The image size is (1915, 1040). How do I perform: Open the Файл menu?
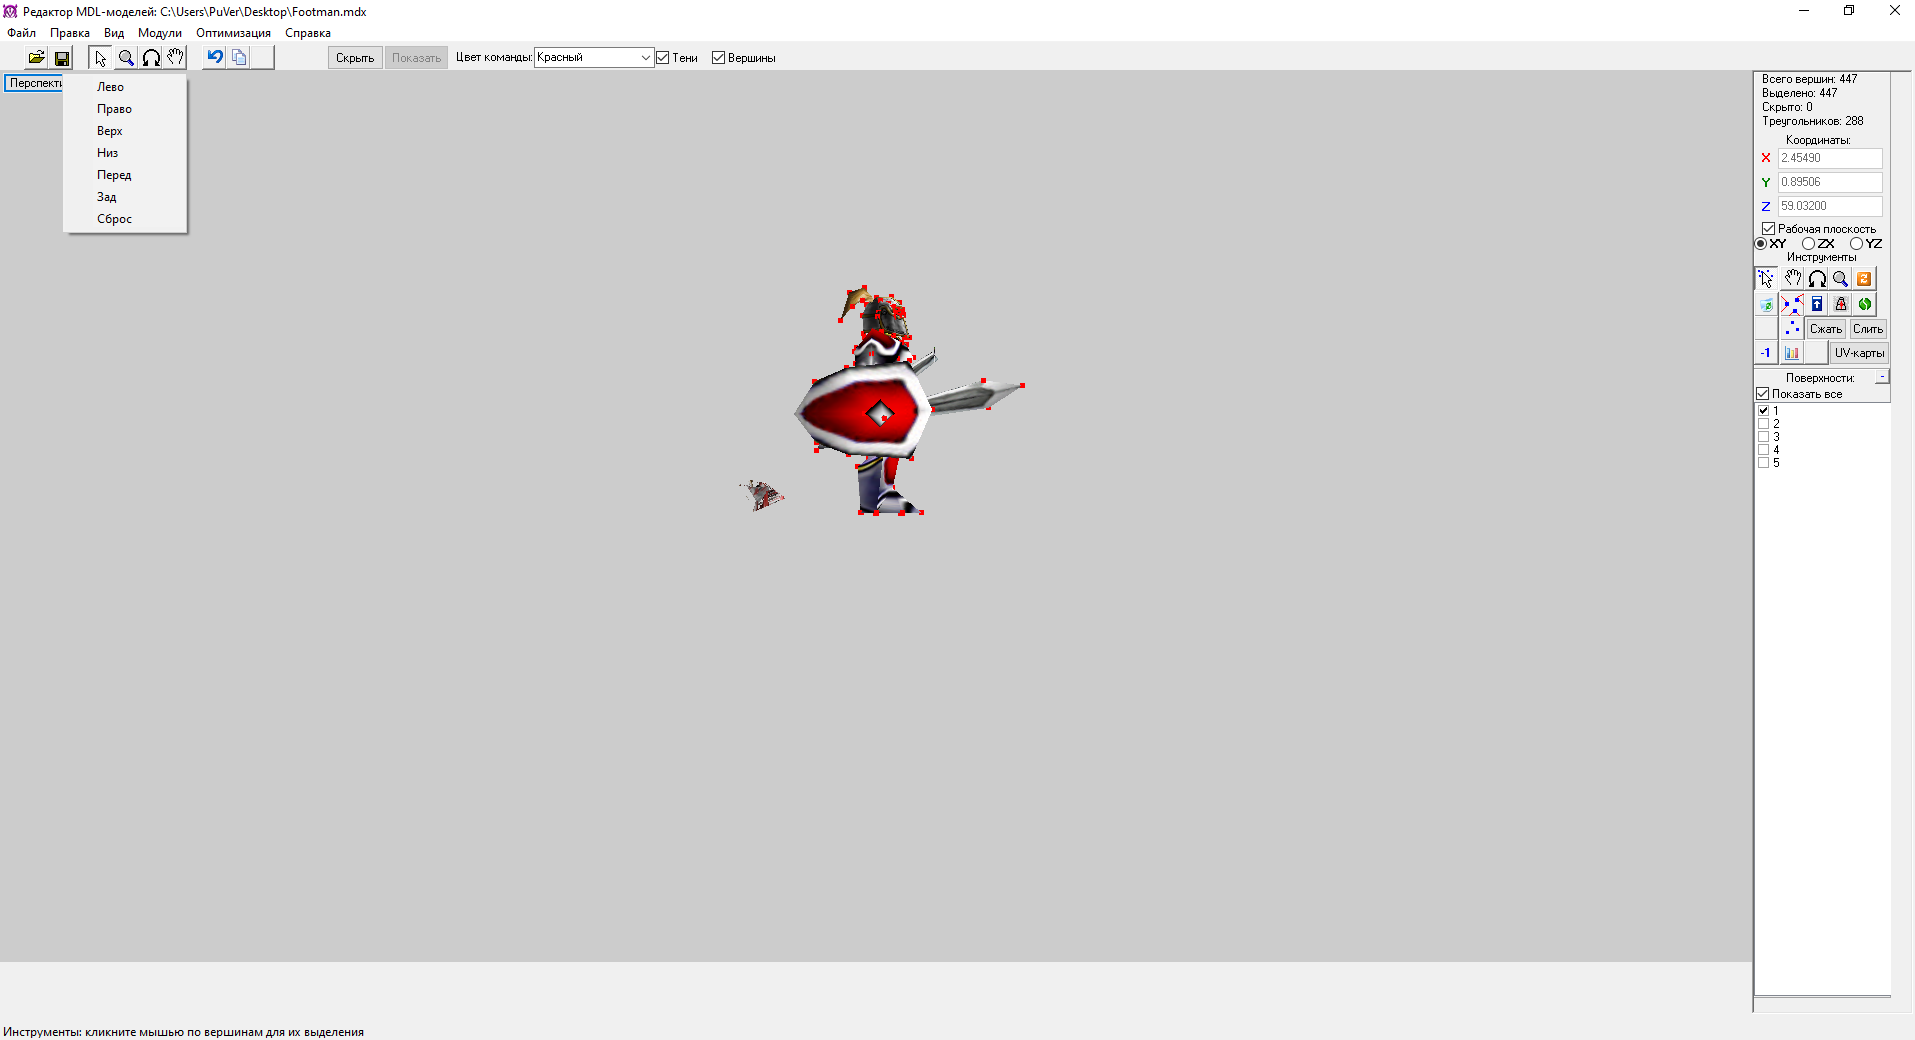(x=22, y=33)
